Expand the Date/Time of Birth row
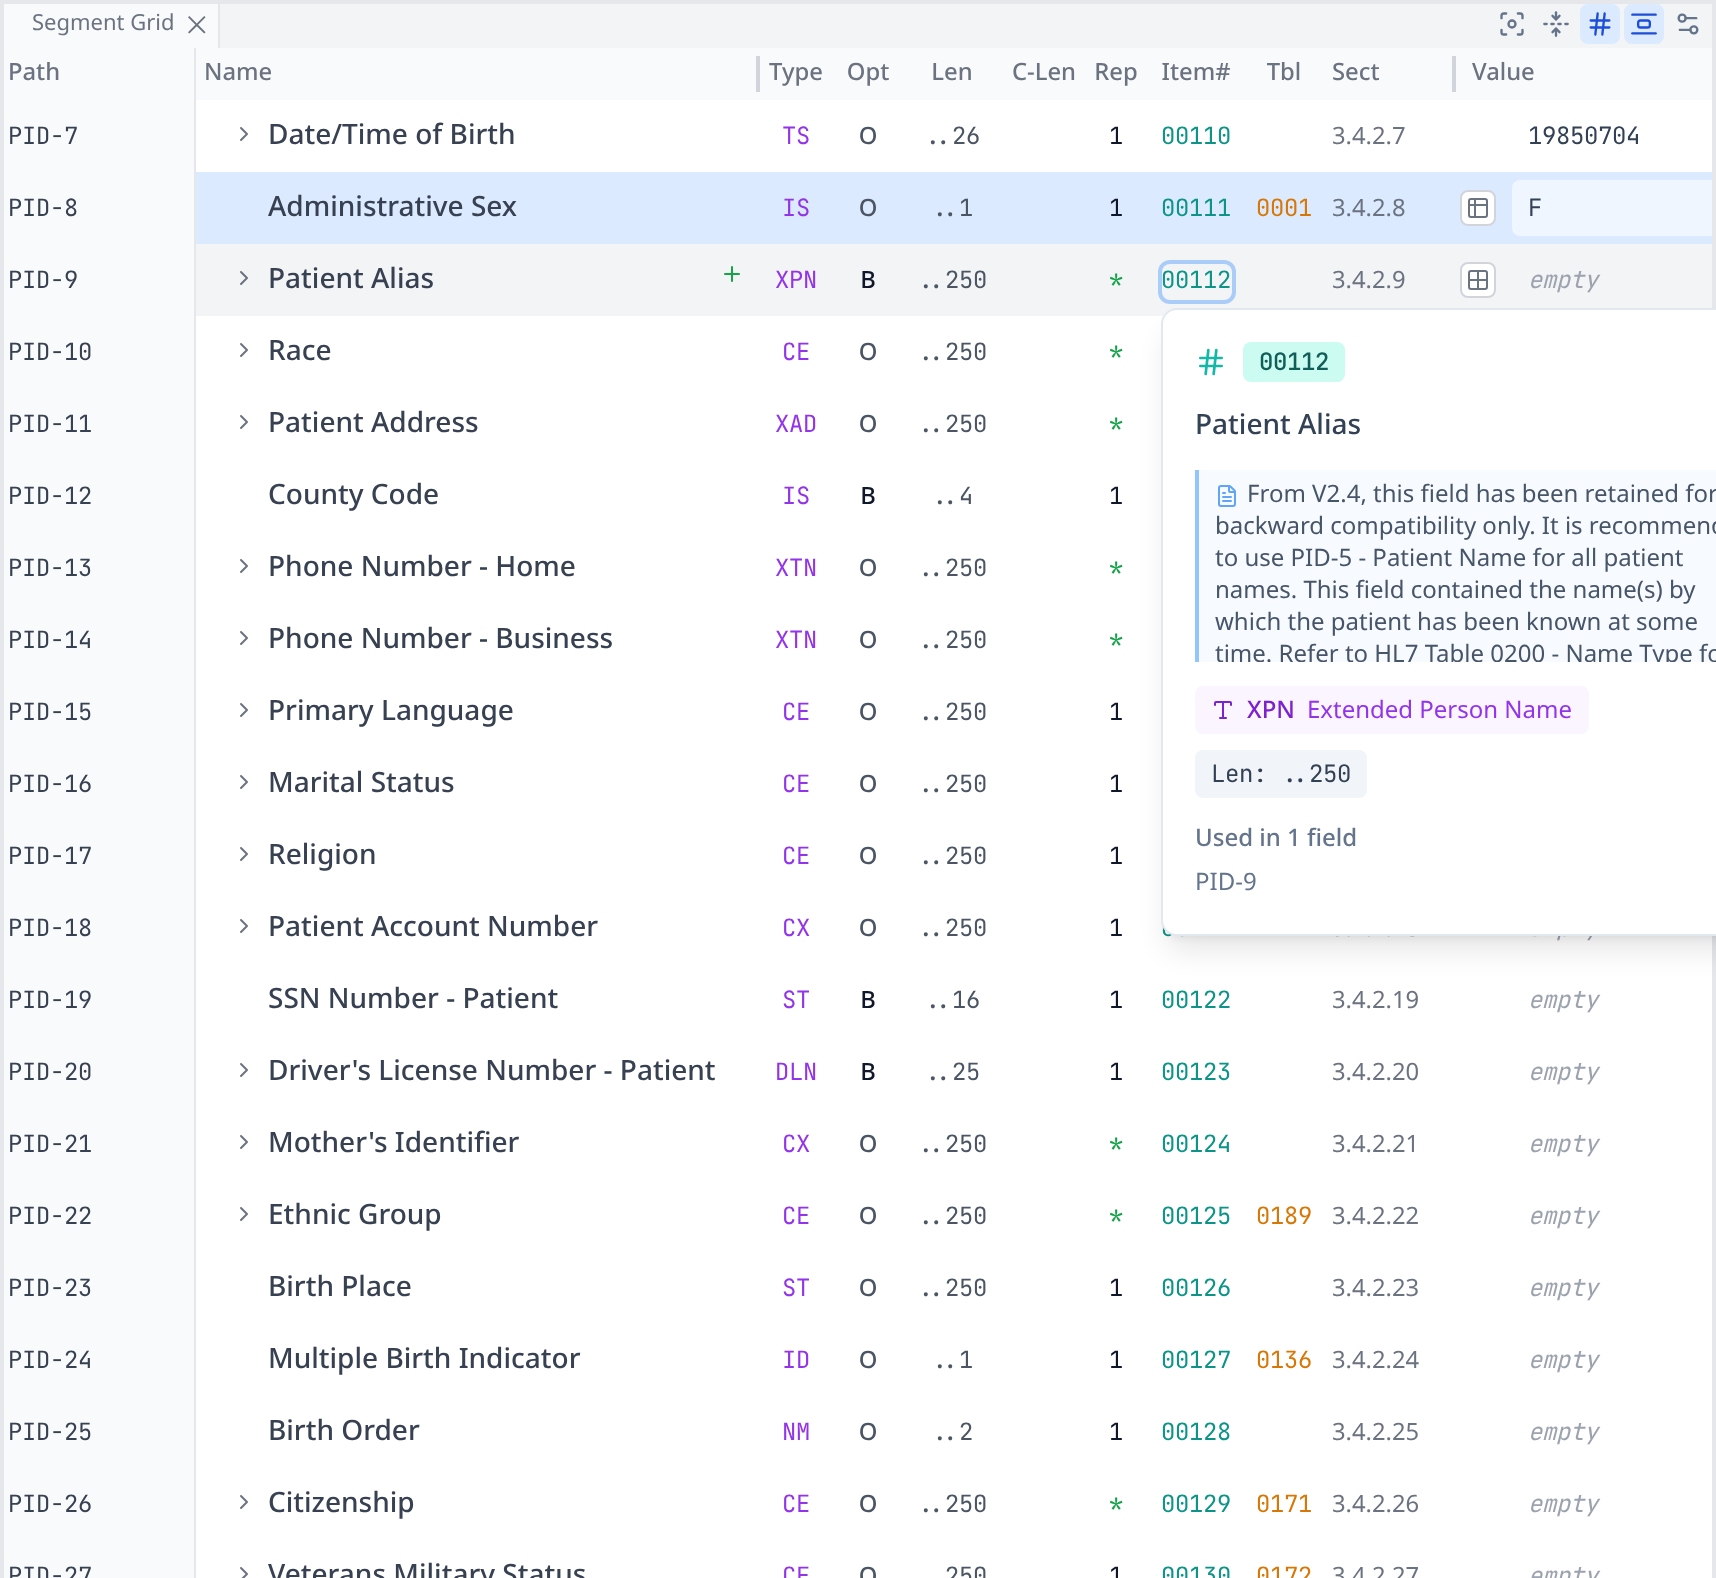This screenshot has height=1578, width=1716. coord(243,134)
